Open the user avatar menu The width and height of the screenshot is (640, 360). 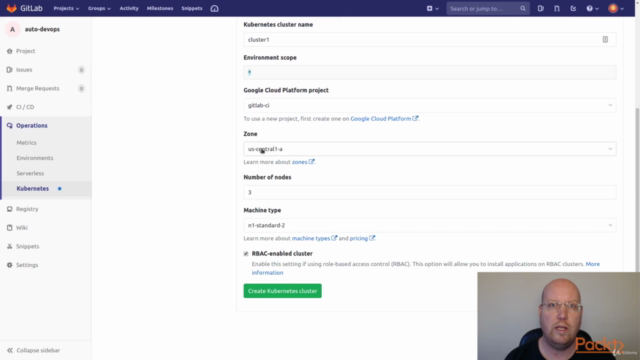pyautogui.click(x=616, y=8)
